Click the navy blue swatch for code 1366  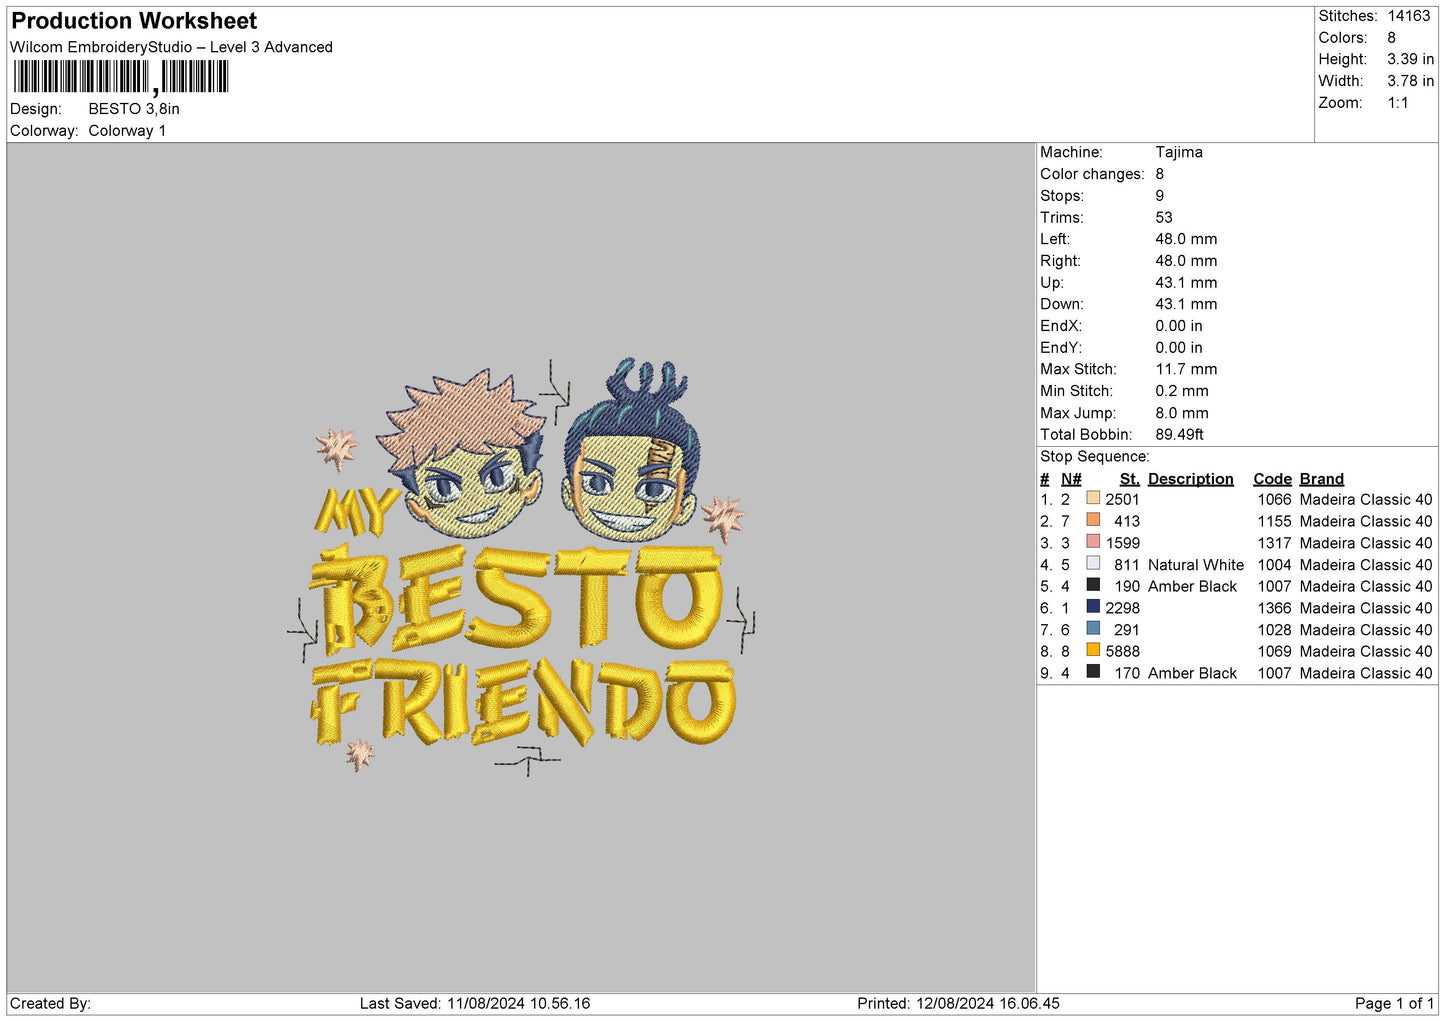click(x=1093, y=606)
